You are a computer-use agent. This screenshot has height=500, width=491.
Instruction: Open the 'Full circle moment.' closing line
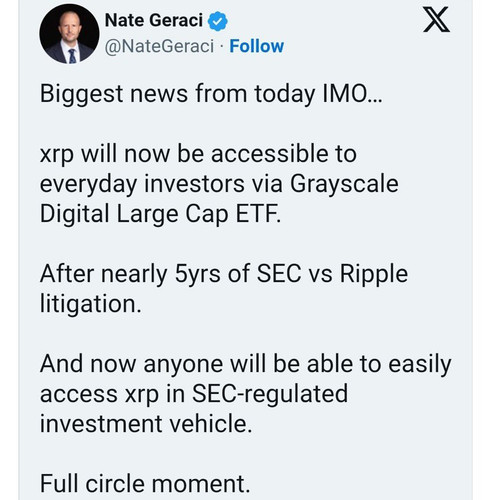tap(145, 484)
